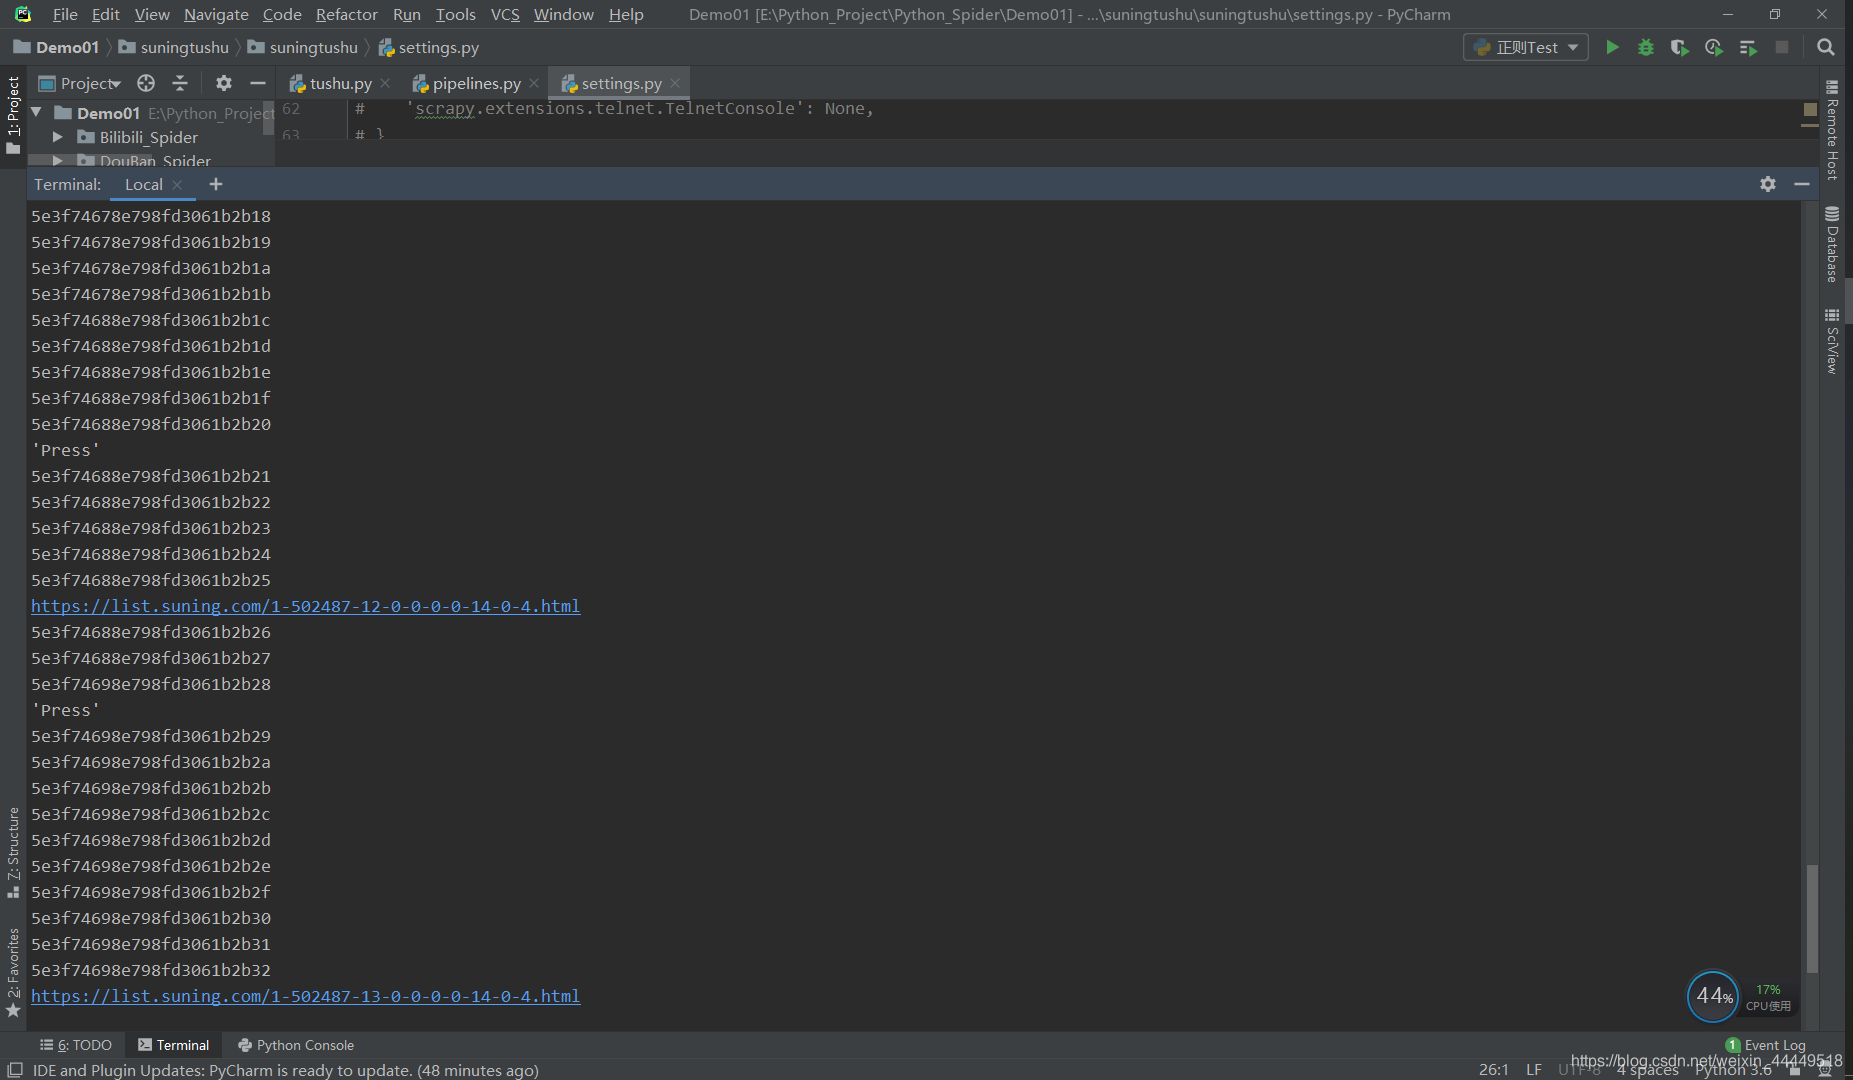This screenshot has width=1853, height=1080.
Task: Hide the Project panel
Action: (258, 83)
